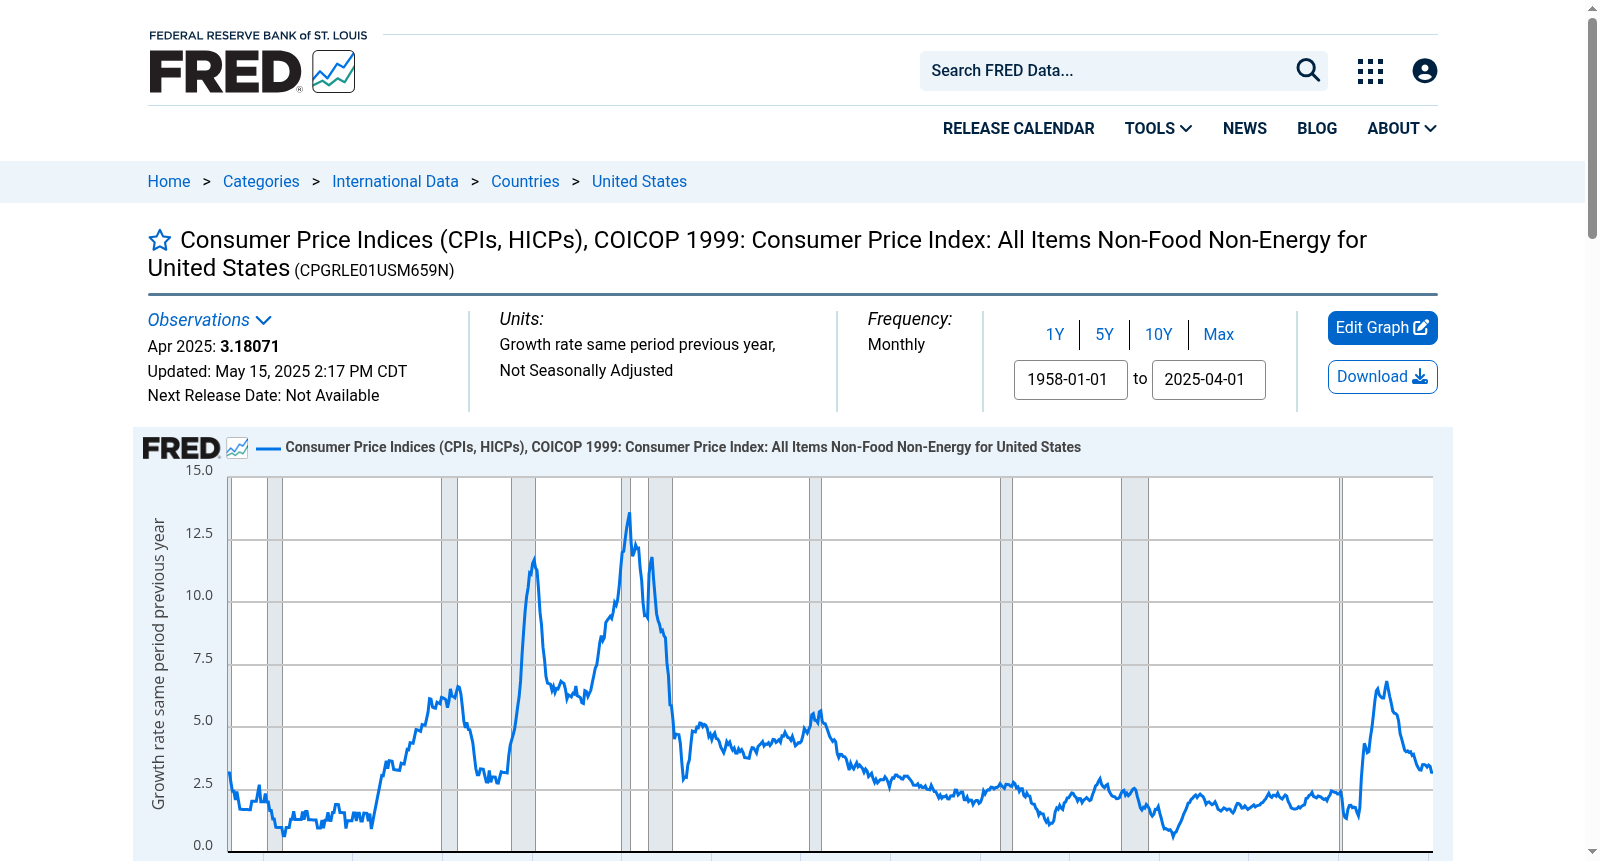Open the apps grid icon
1600x861 pixels.
point(1370,71)
